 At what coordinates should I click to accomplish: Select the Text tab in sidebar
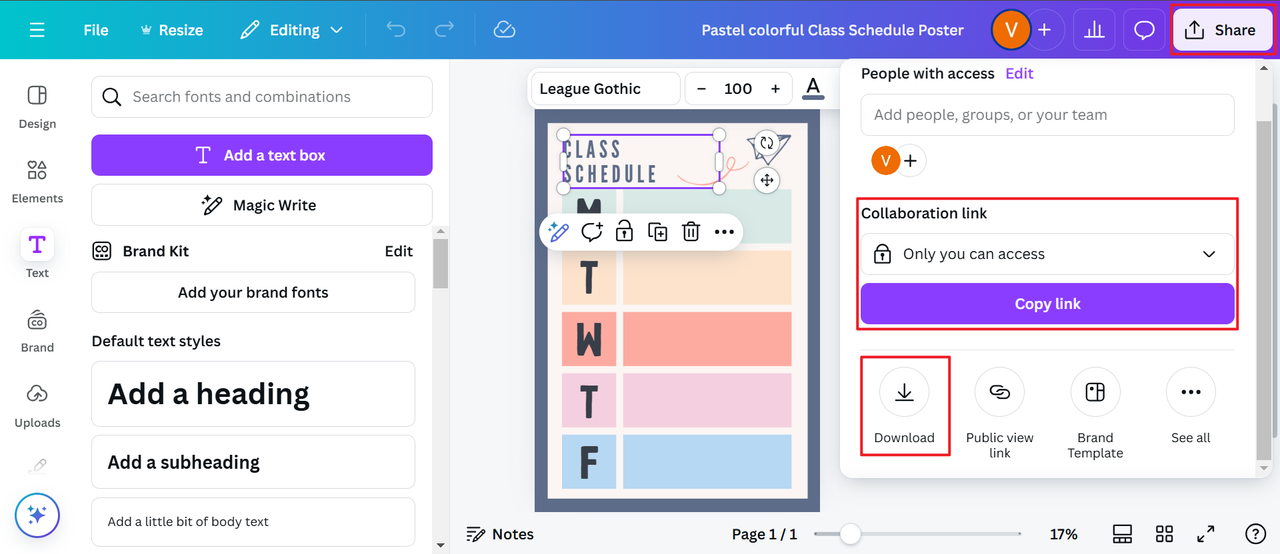point(37,255)
